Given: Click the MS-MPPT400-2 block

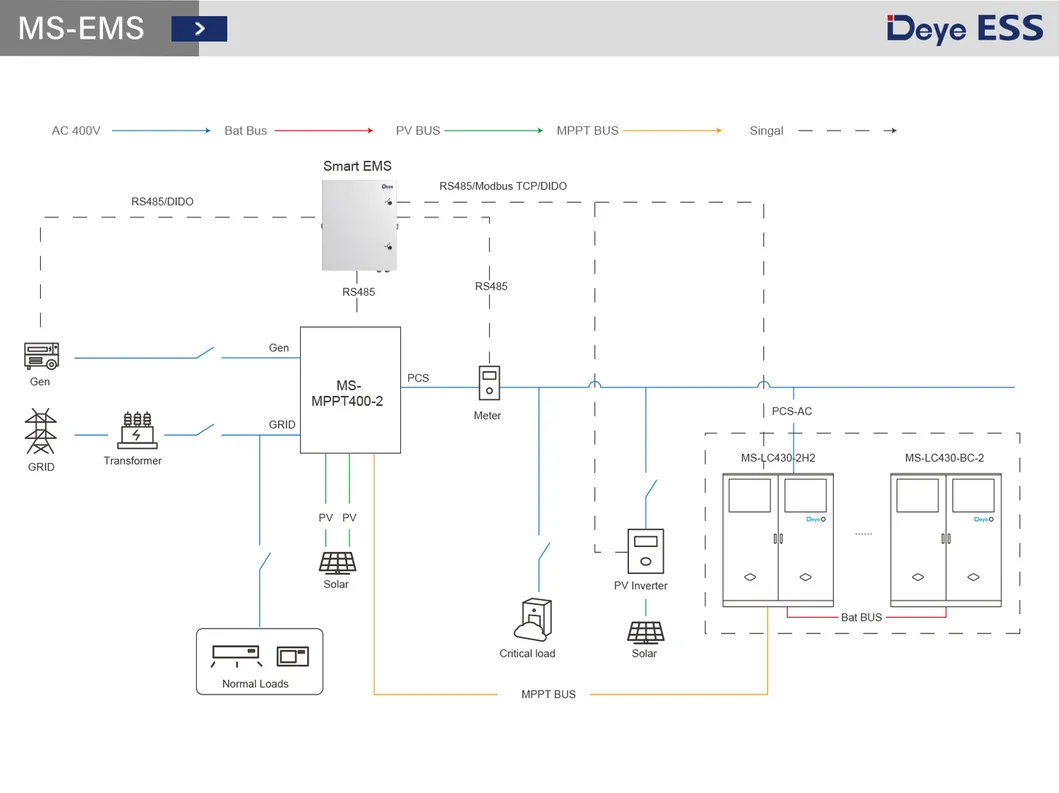Looking at the screenshot, I should [x=350, y=390].
